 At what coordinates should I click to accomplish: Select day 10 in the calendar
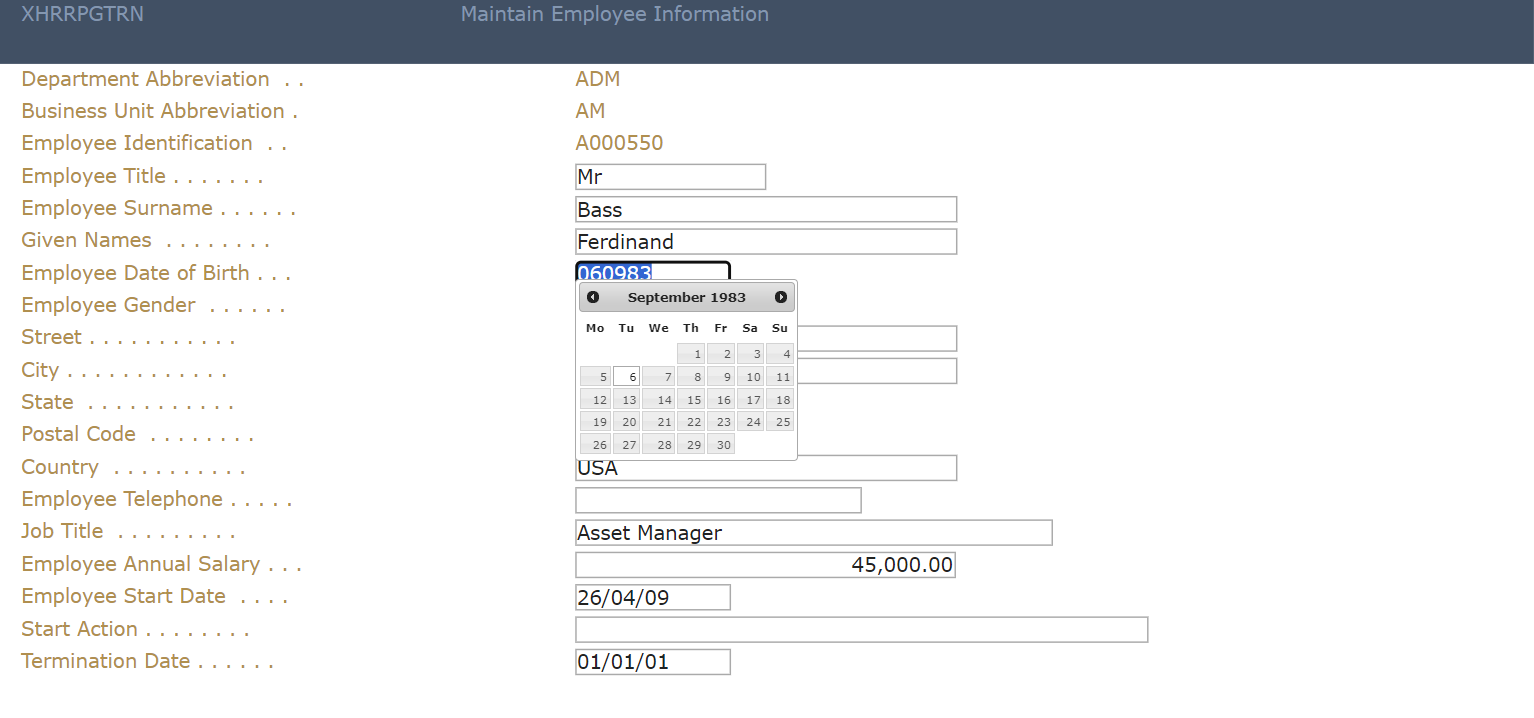click(x=751, y=377)
